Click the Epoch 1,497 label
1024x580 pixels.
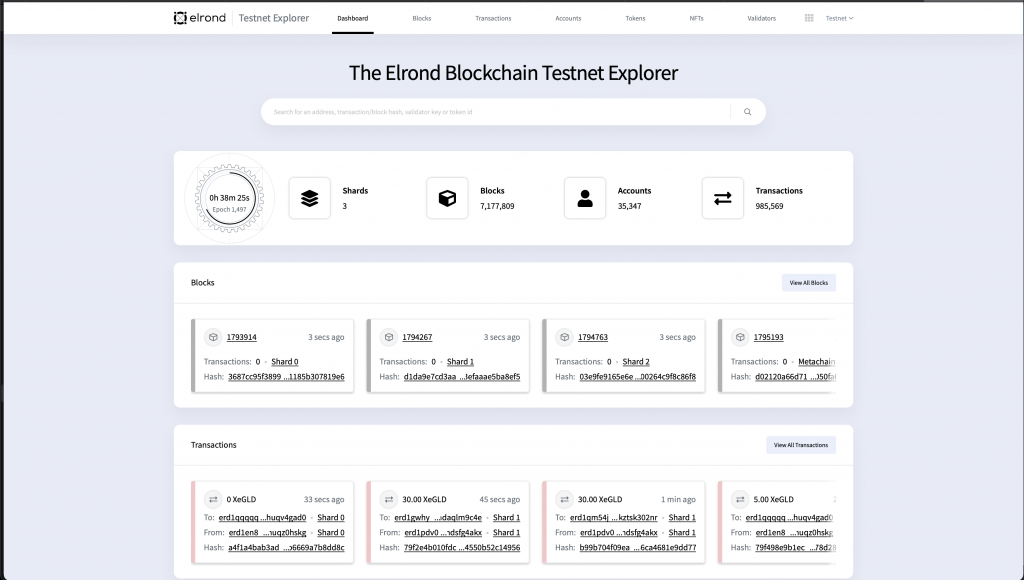click(x=229, y=210)
